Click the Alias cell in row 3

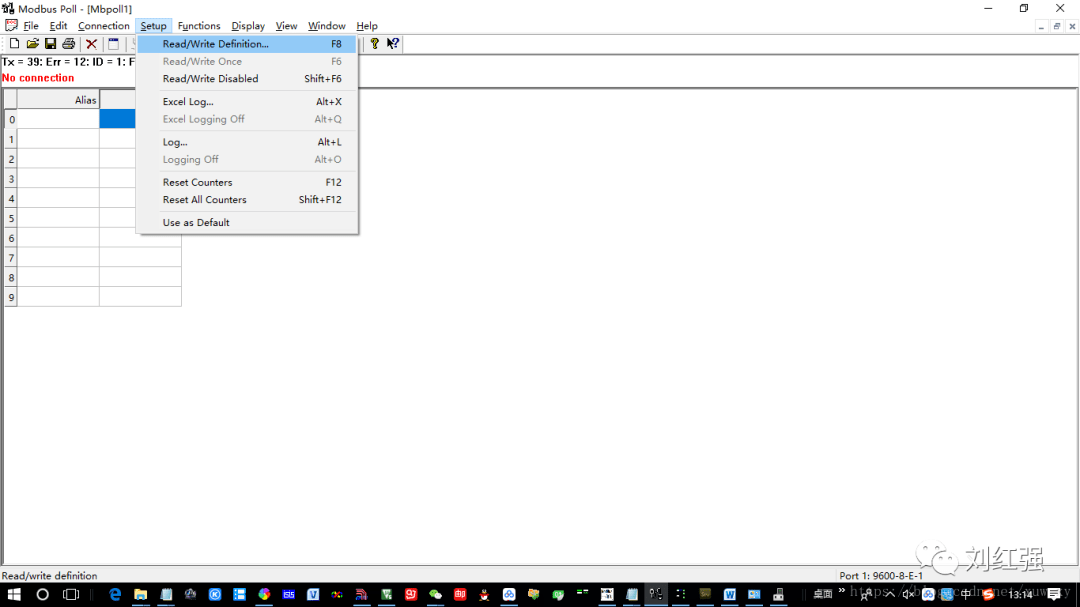pos(58,179)
